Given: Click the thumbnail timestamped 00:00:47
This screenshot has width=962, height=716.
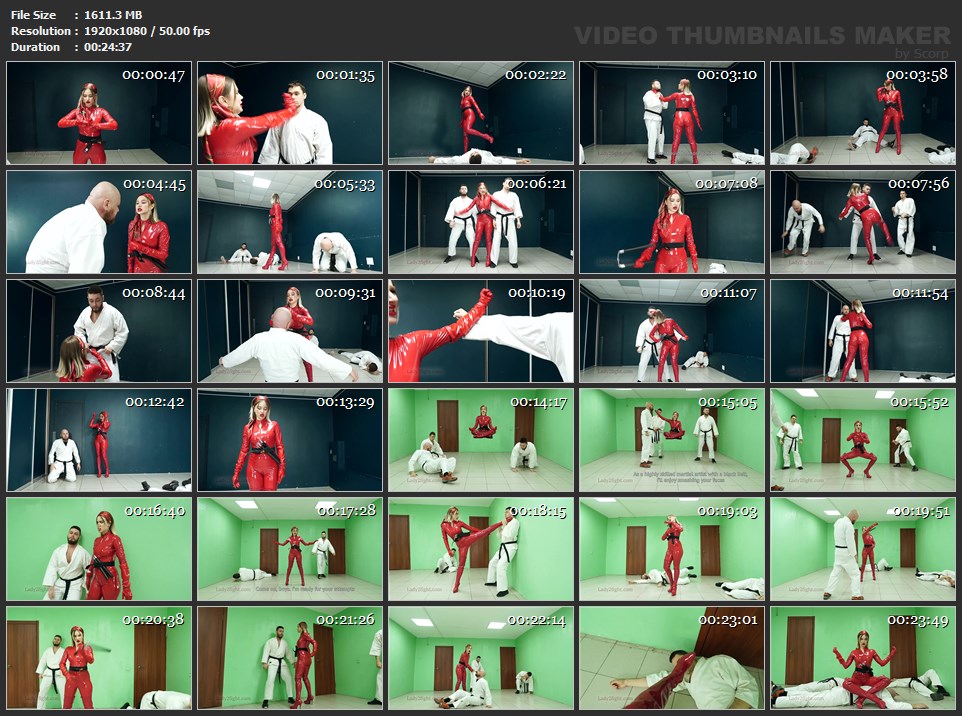Looking at the screenshot, I should 98,113.
